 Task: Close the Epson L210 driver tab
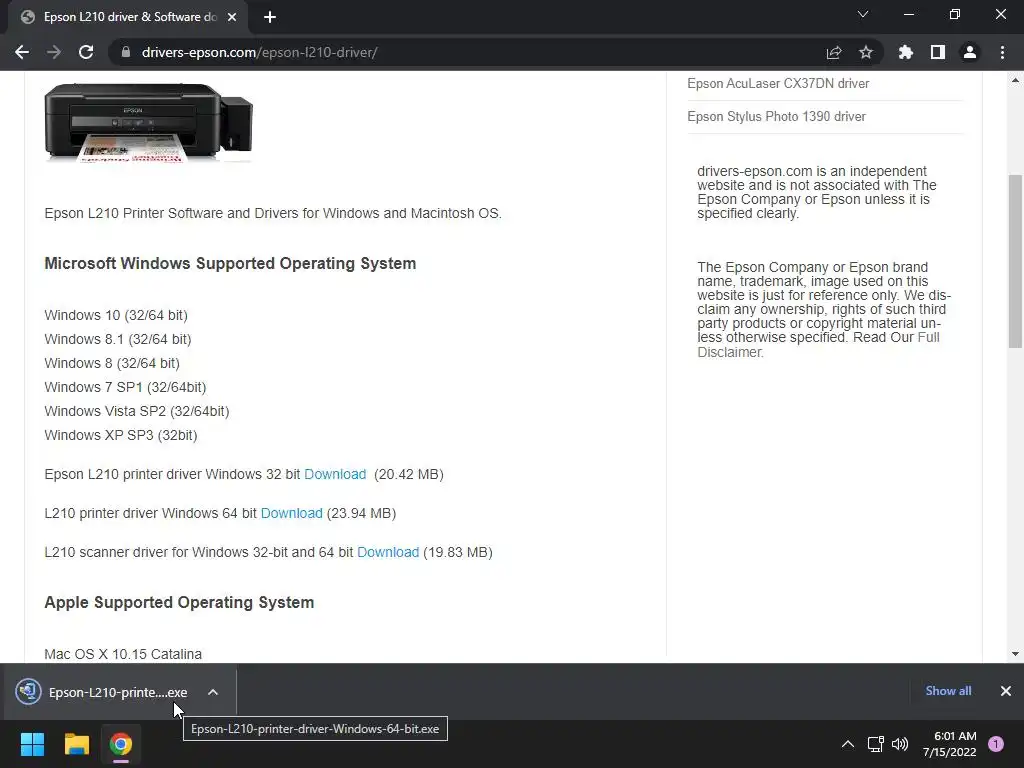(232, 18)
